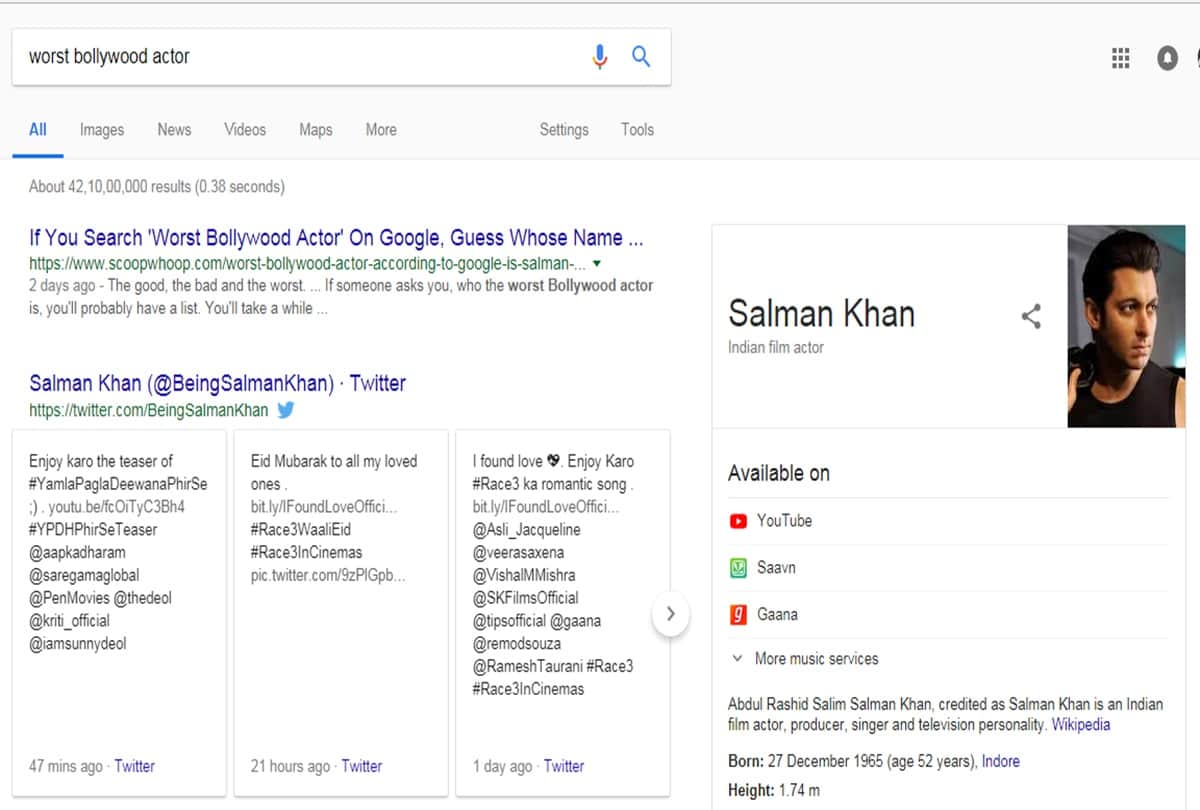This screenshot has width=1200, height=810.
Task: Open the 'Eid Mubarak' tweet card
Action: pos(341,612)
